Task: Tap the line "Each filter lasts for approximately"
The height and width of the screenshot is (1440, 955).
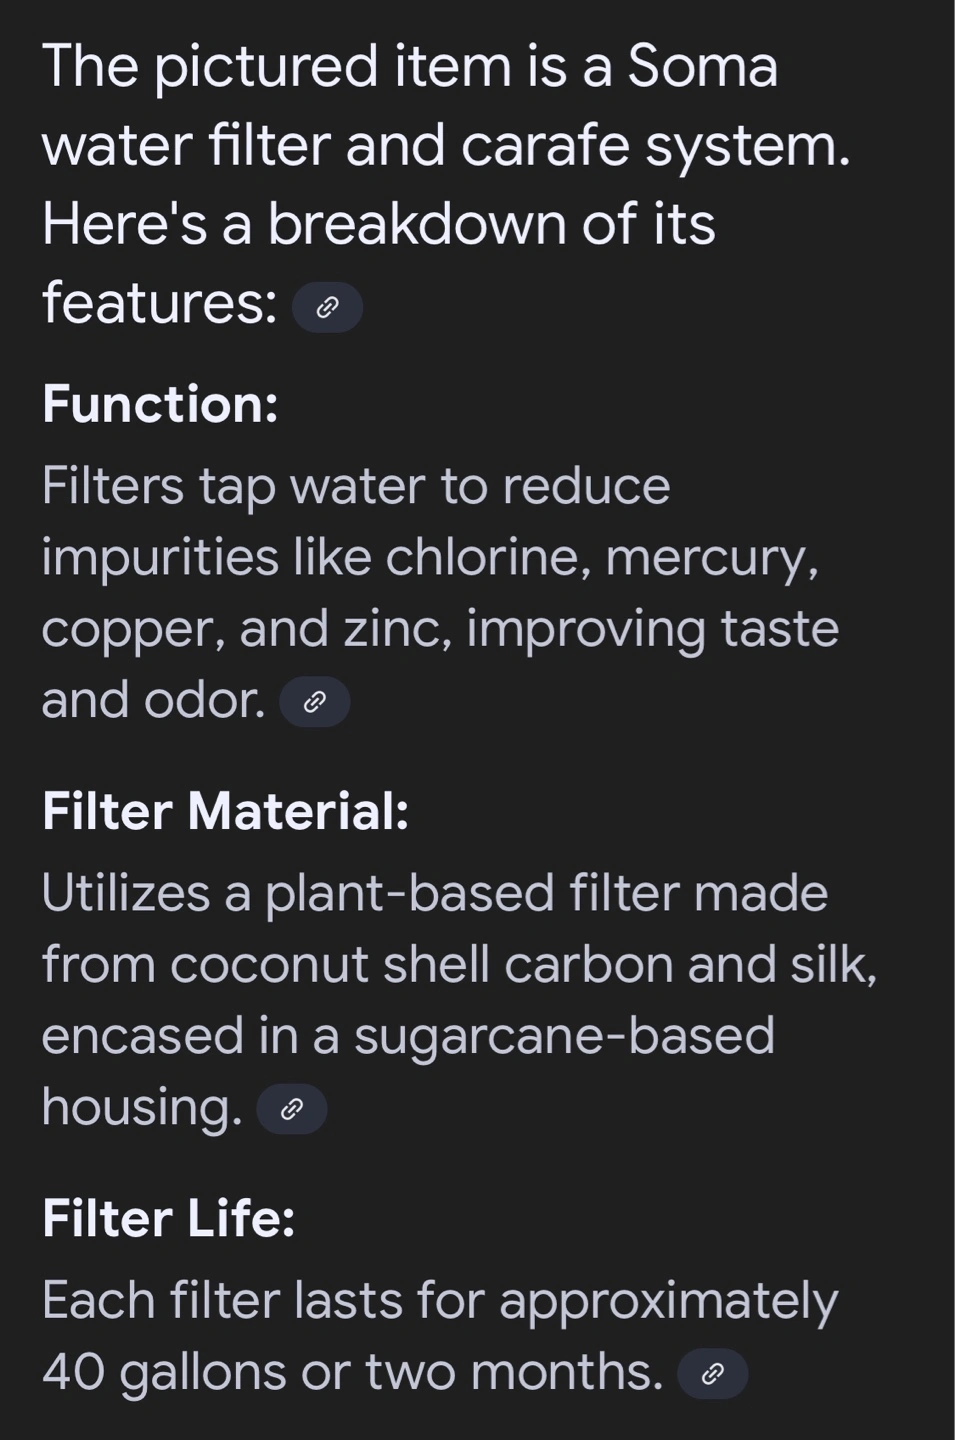Action: tap(440, 1302)
